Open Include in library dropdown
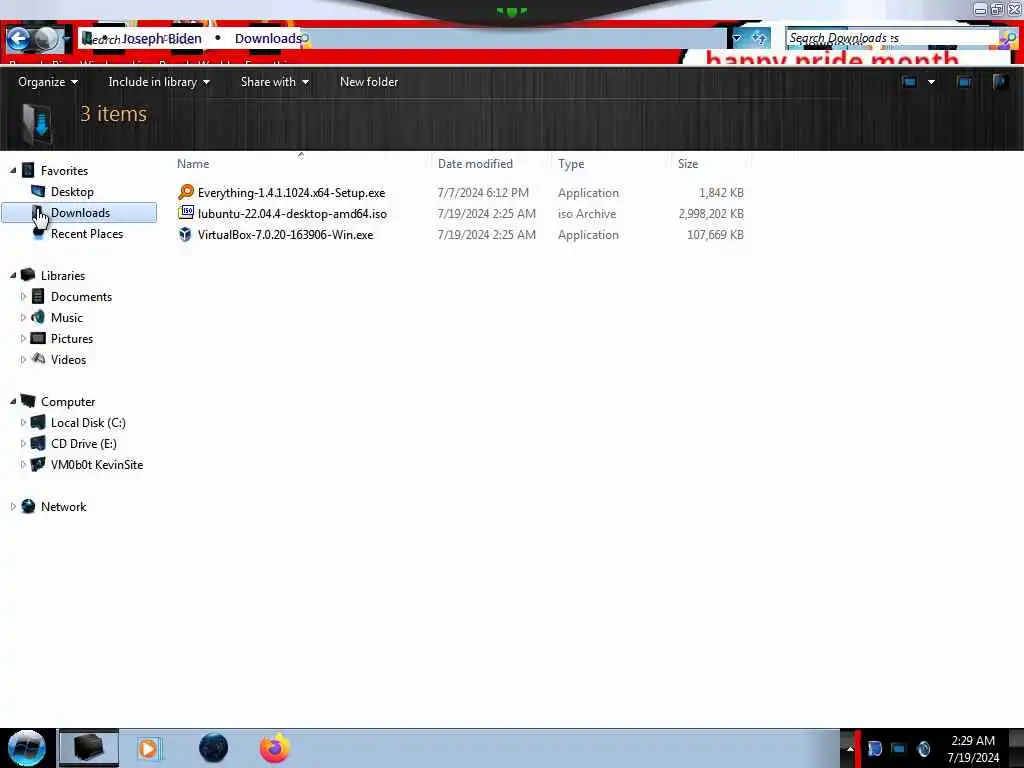The height and width of the screenshot is (768, 1024). (x=159, y=82)
